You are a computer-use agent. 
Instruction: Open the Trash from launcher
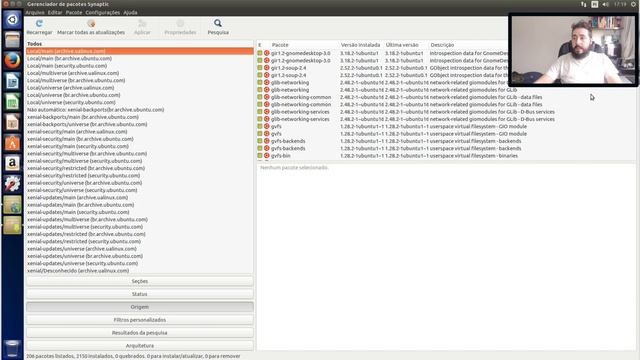point(12,349)
